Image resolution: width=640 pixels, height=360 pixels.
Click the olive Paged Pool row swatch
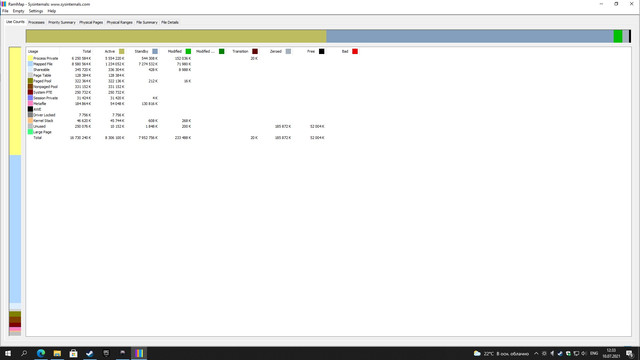(x=30, y=81)
